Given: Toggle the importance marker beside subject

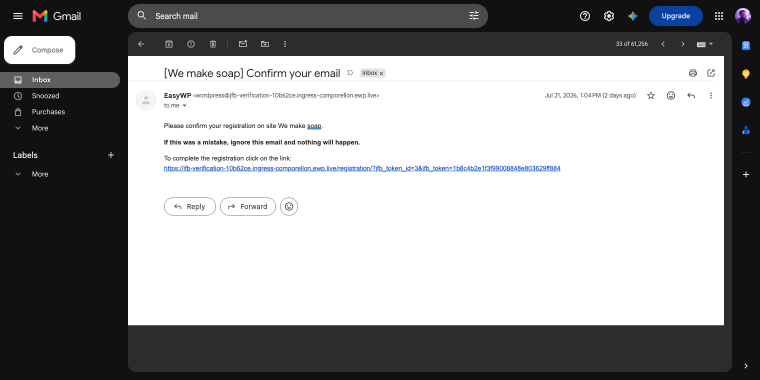Looking at the screenshot, I should tap(350, 73).
